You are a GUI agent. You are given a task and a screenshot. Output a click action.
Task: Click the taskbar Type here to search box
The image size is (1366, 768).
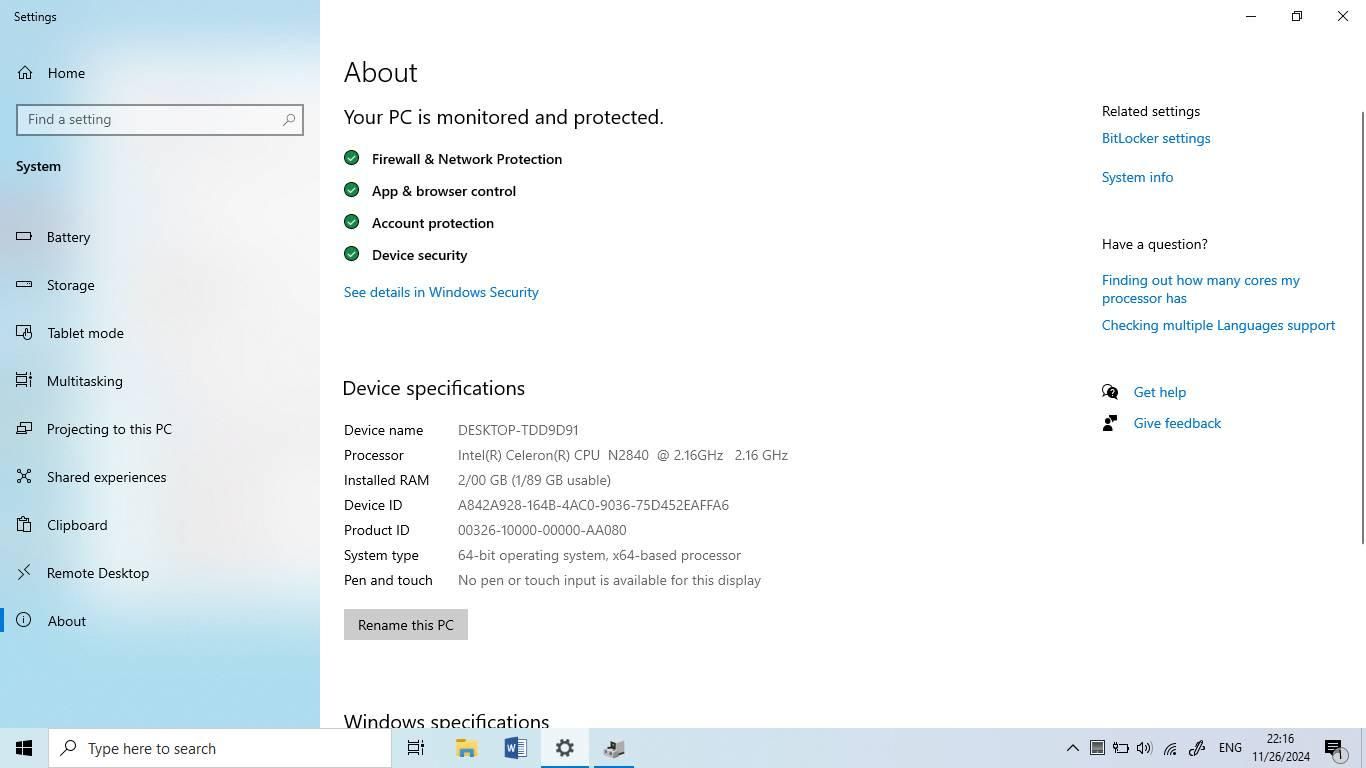pos(220,748)
